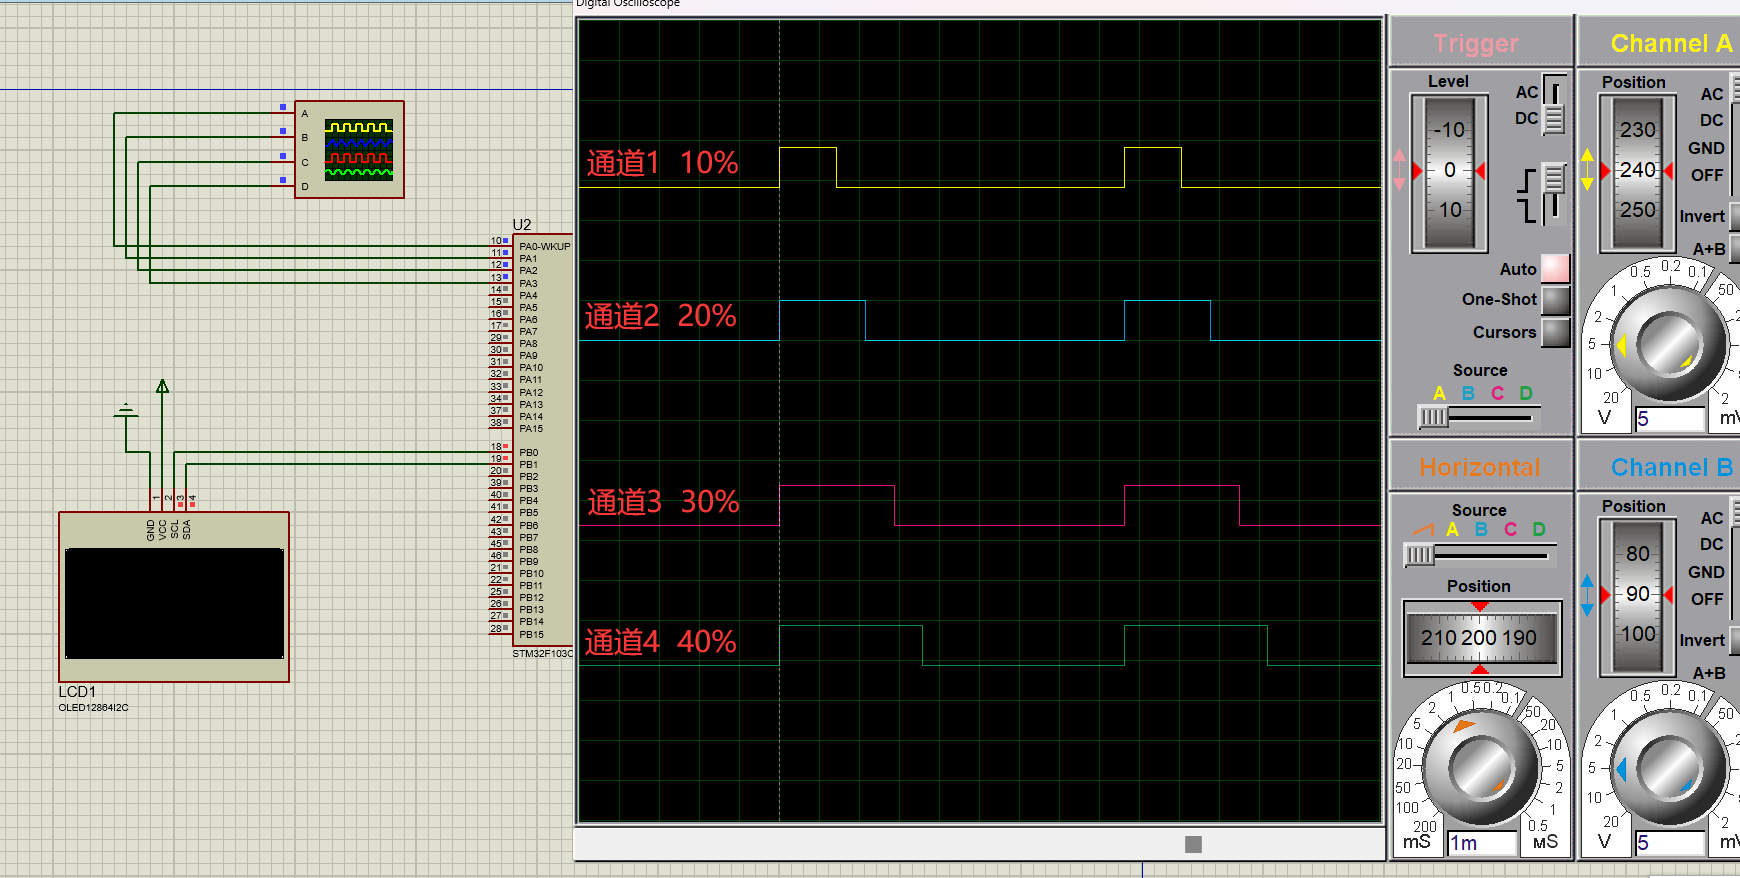Click the OFF coupling label in Channel A
The image size is (1740, 878).
(1707, 175)
